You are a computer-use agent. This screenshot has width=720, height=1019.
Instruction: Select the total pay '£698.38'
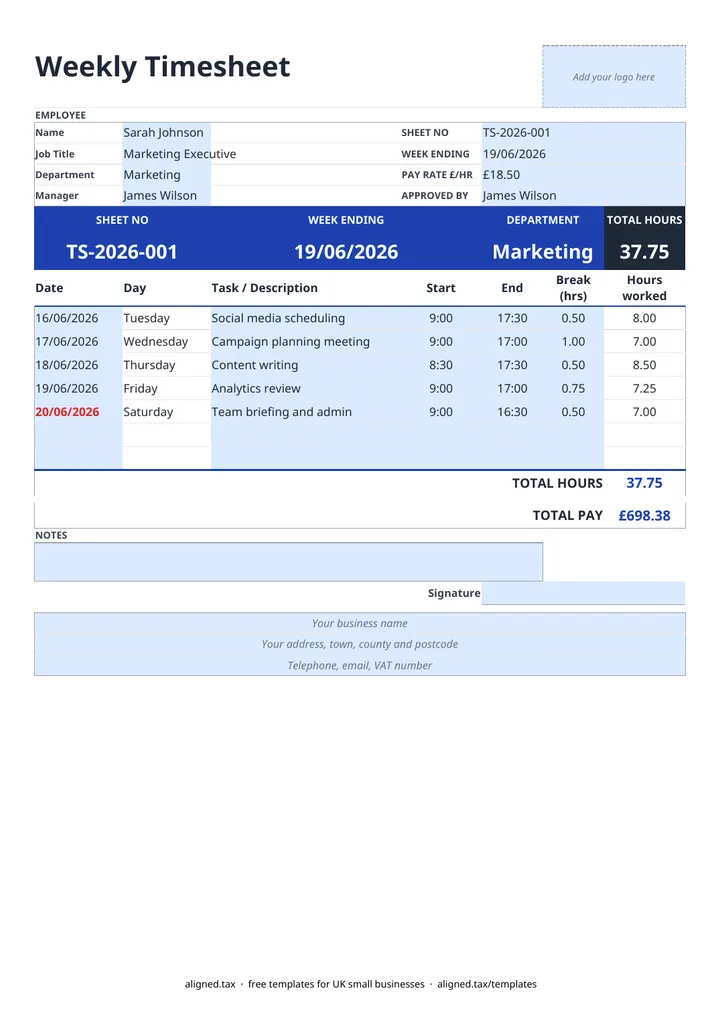644,515
